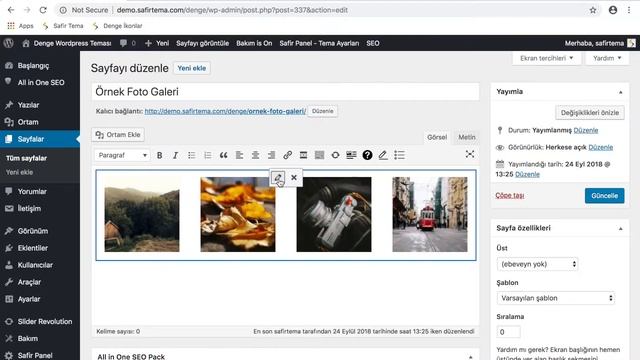640x360 pixels.
Task: Click the page title field Örnek Foto Galeri
Action: tap(285, 92)
